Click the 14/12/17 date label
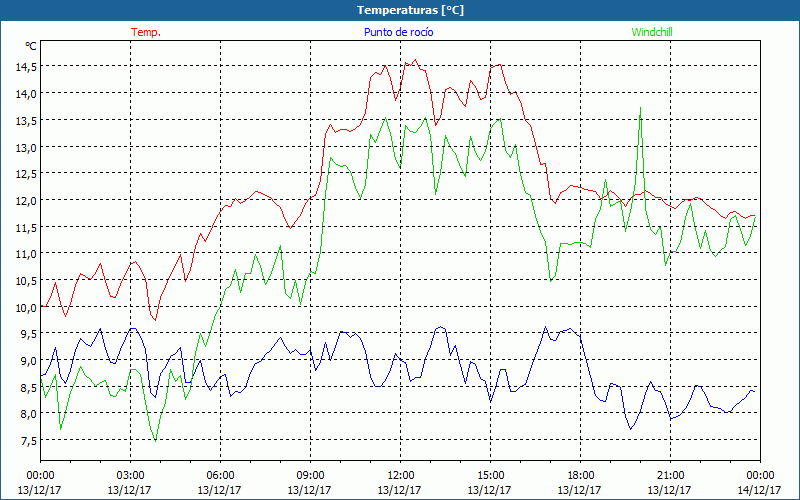This screenshot has height=500, width=800. point(760,490)
